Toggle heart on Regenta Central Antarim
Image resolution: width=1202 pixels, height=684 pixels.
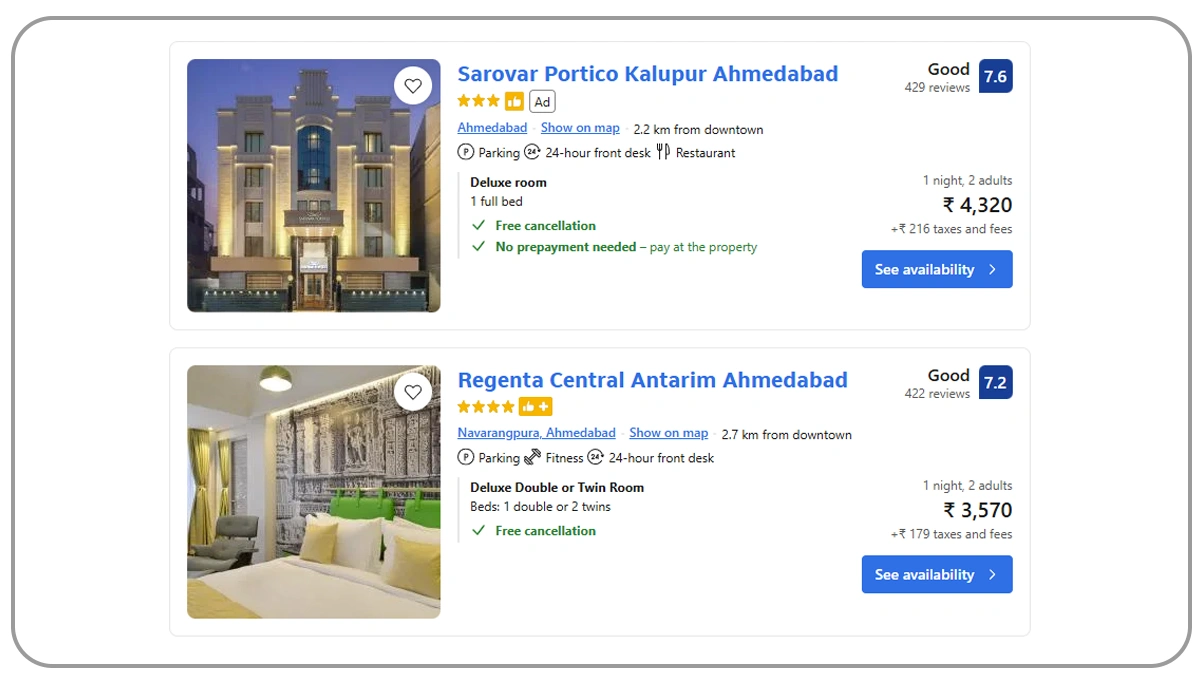point(413,391)
